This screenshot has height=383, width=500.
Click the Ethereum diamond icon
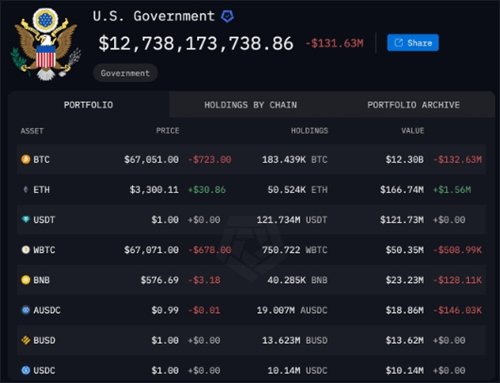click(26, 190)
